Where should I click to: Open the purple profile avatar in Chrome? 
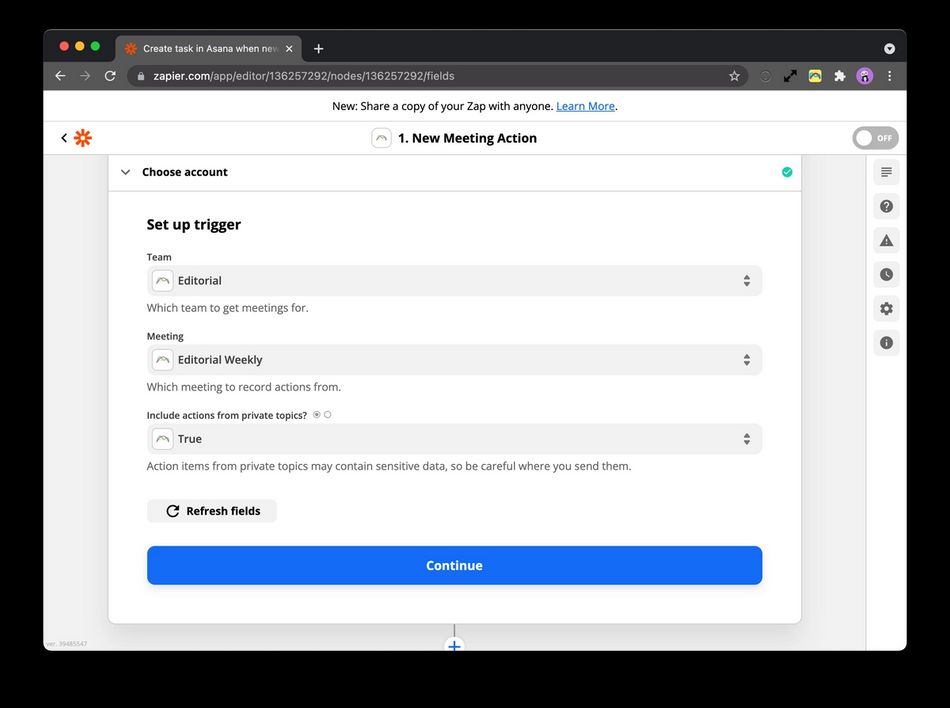(865, 76)
